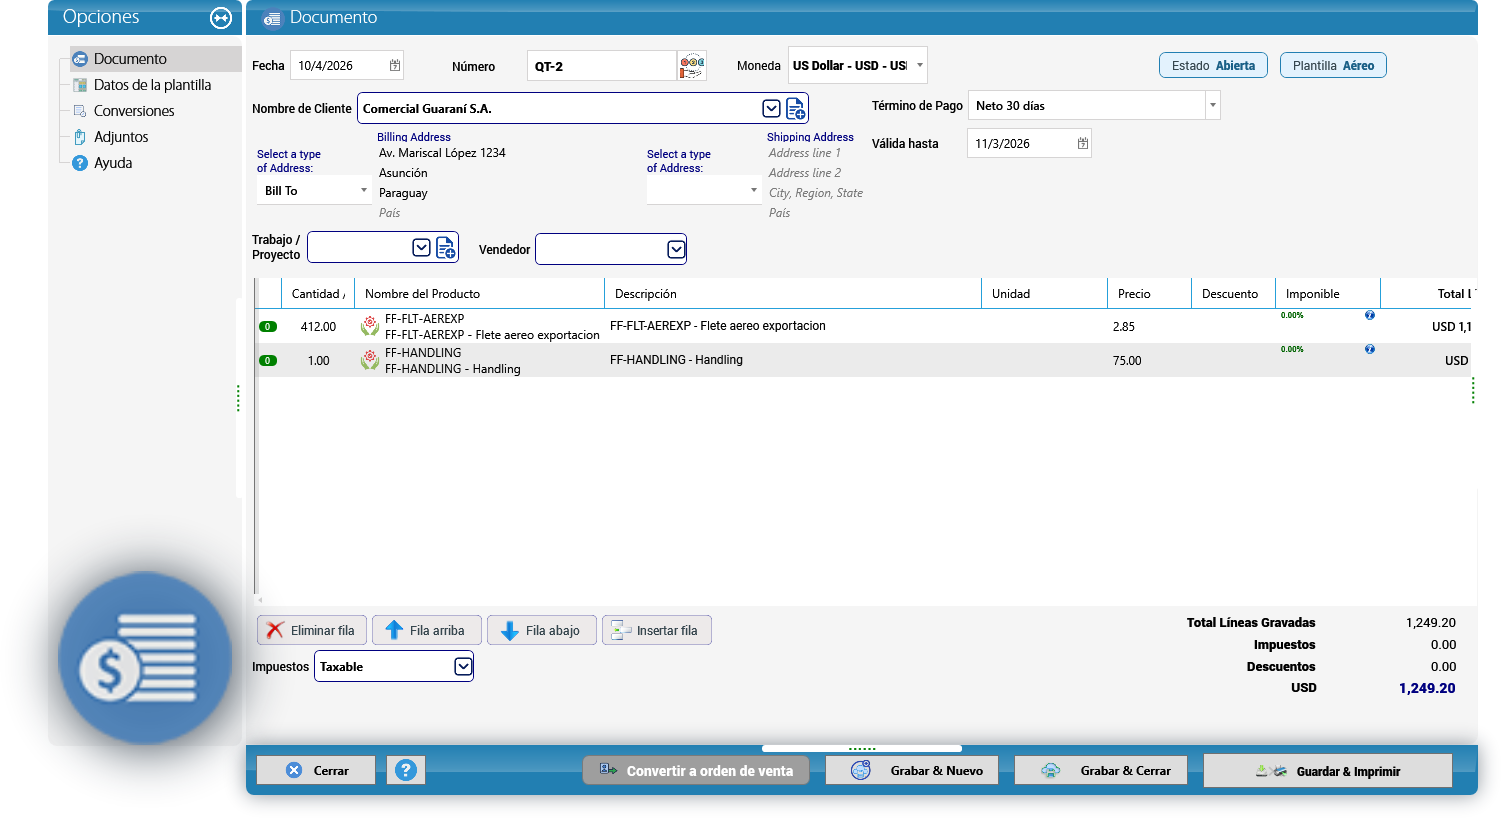
Task: Open the Bill To address type dropdown
Action: 364,190
